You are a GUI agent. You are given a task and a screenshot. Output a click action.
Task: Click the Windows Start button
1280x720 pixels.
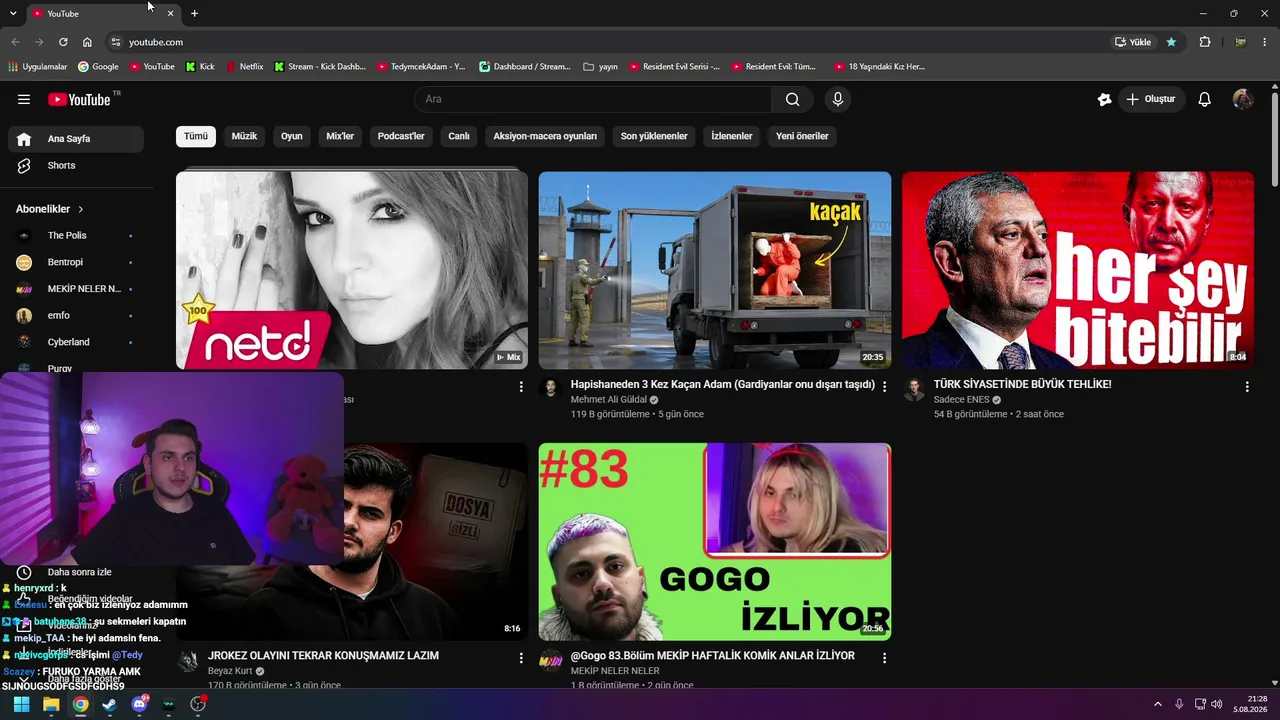pyautogui.click(x=21, y=704)
